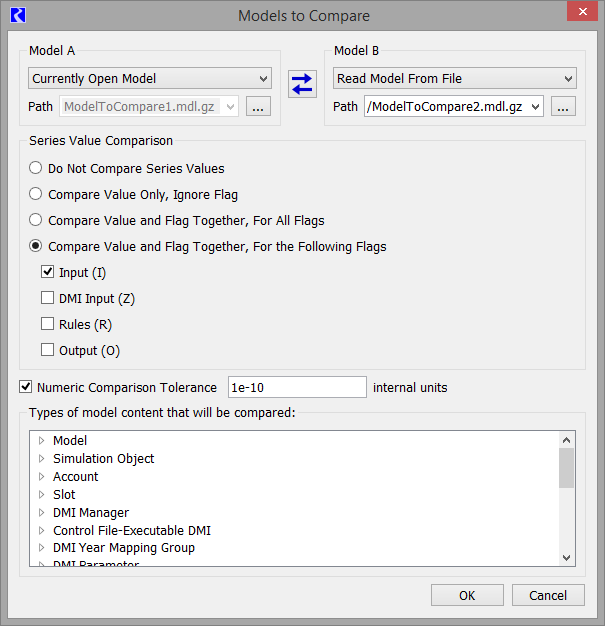605x626 pixels.
Task: Open Model A source dropdown
Action: [x=149, y=78]
